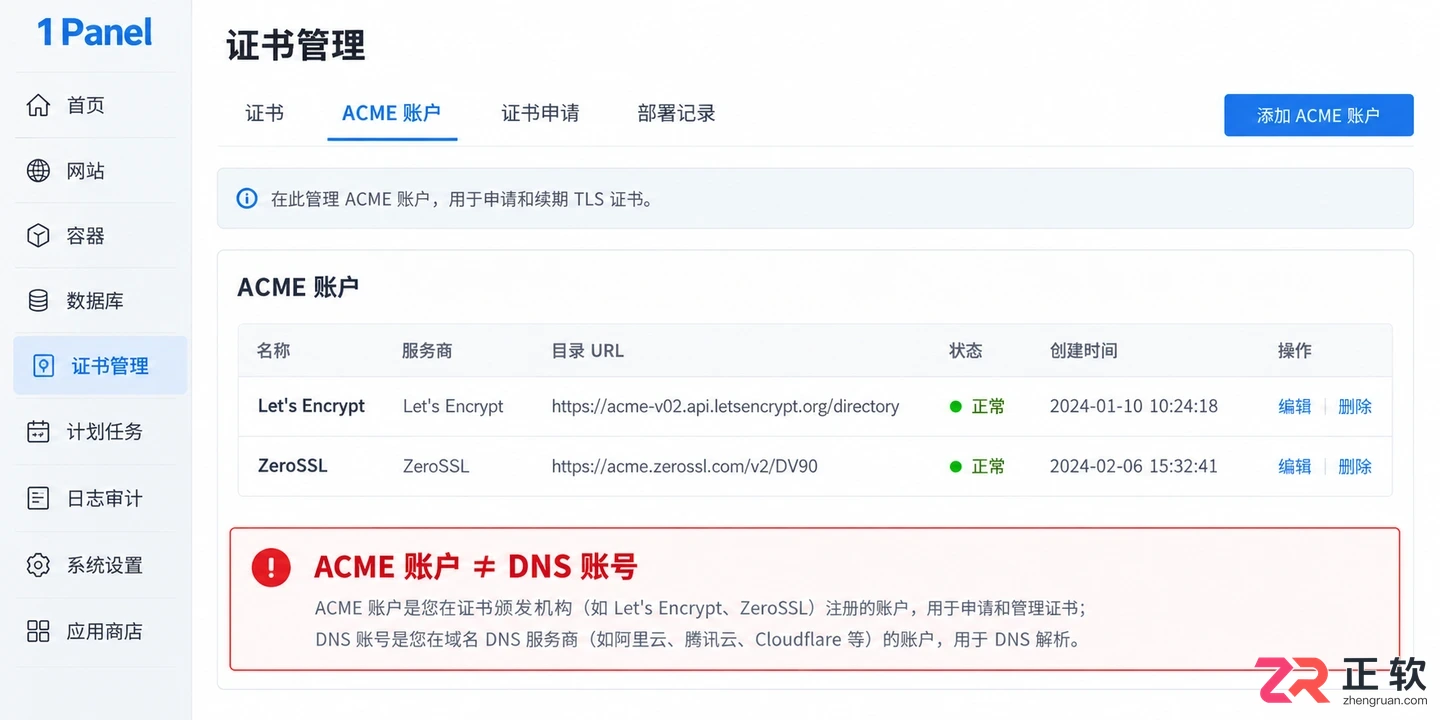1440x720 pixels.
Task: Click the log icon beside 日志审计
Action: pos(38,498)
